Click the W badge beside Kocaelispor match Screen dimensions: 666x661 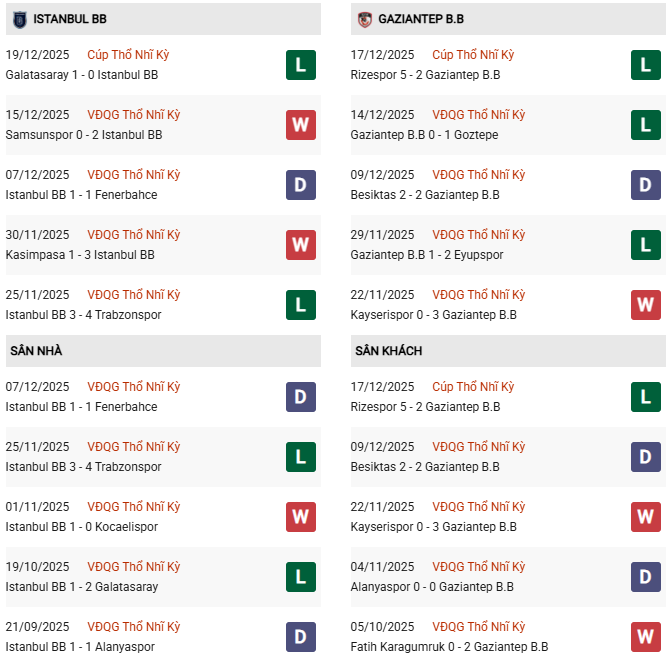[300, 517]
